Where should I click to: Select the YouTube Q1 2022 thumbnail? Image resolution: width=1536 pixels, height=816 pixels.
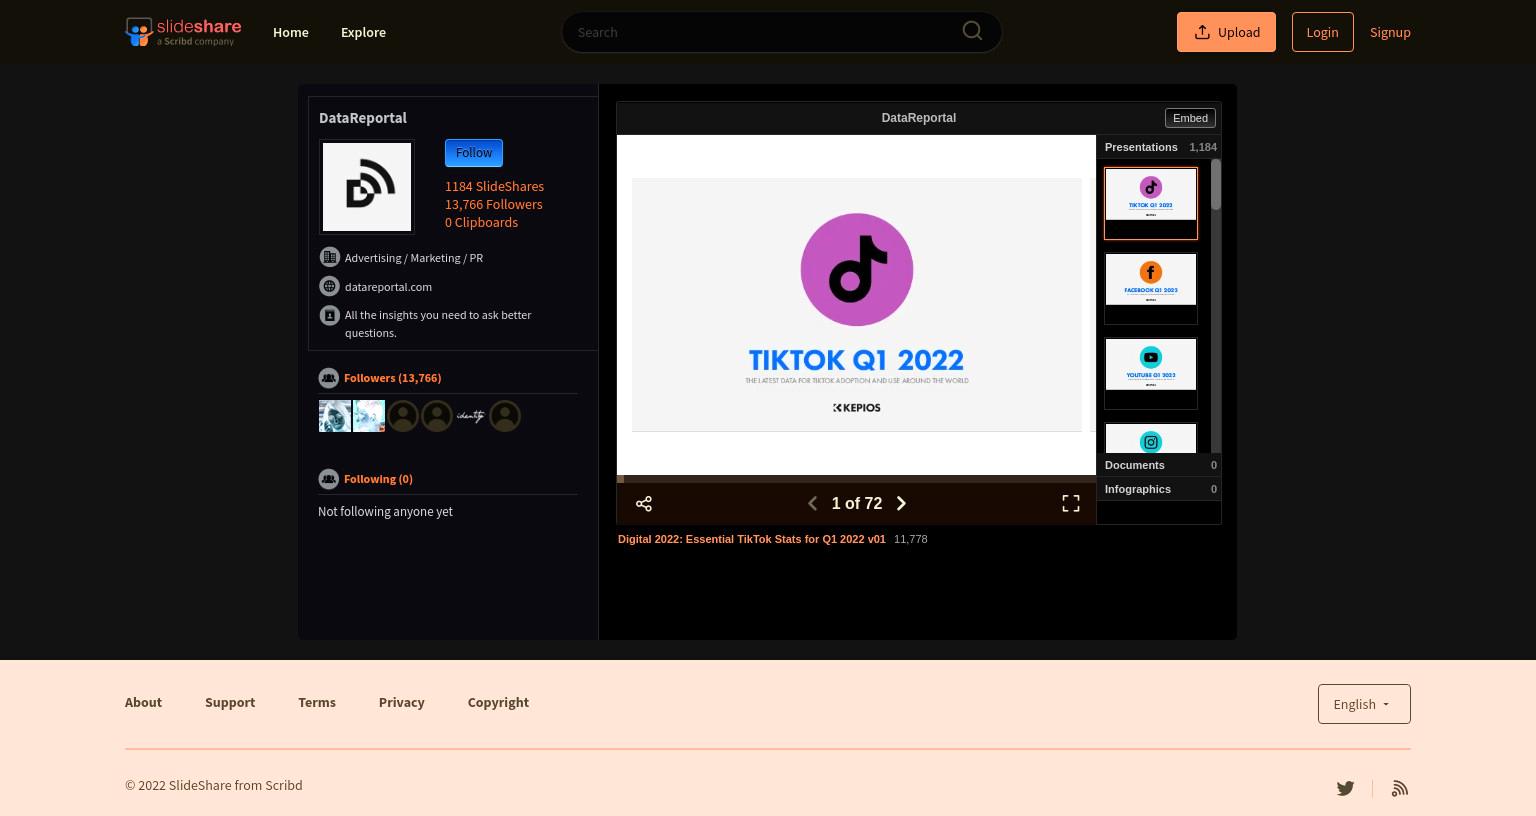(1151, 373)
